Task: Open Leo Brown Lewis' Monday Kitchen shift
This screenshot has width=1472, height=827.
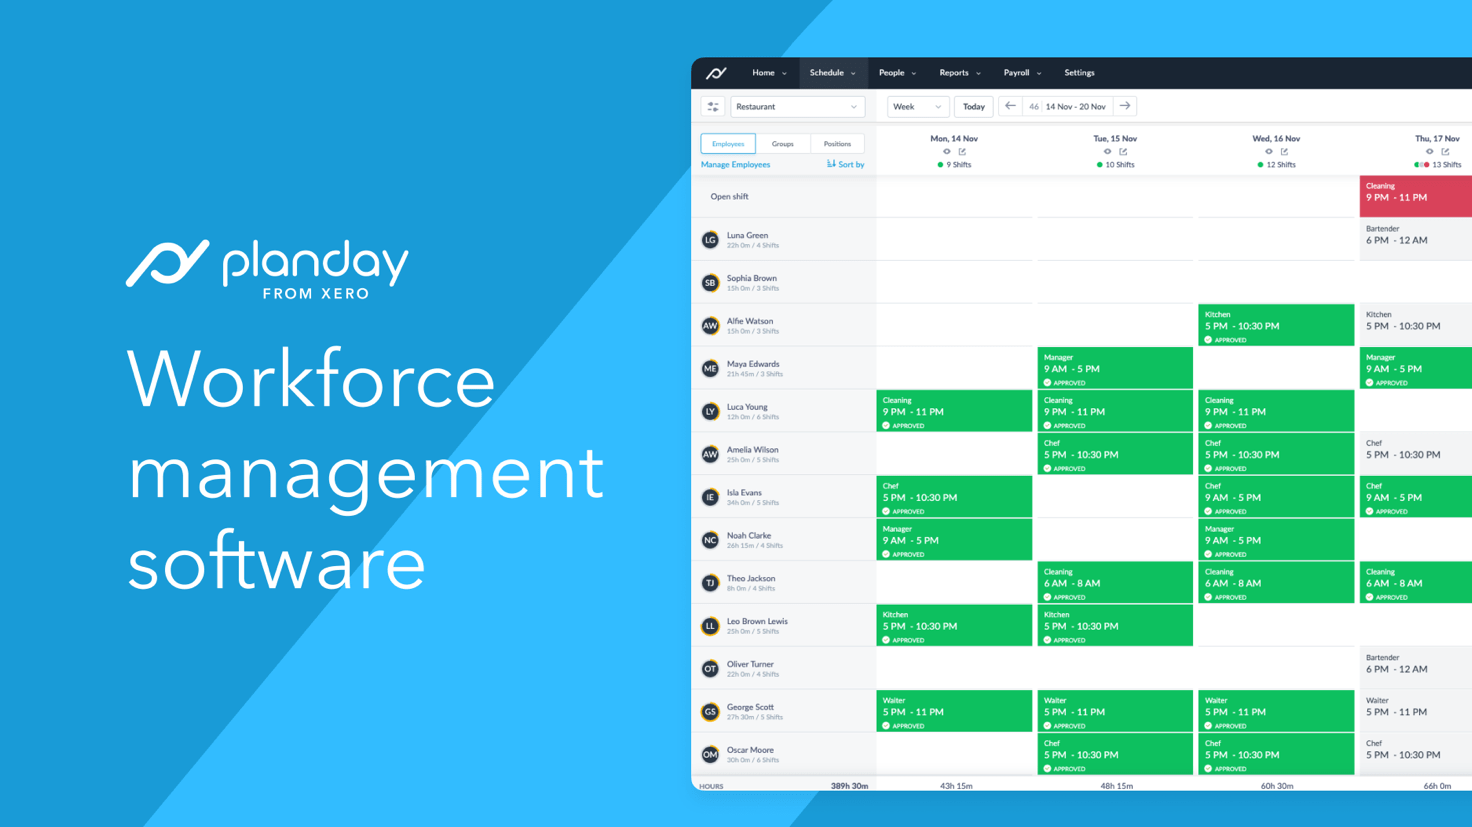Action: tap(954, 626)
